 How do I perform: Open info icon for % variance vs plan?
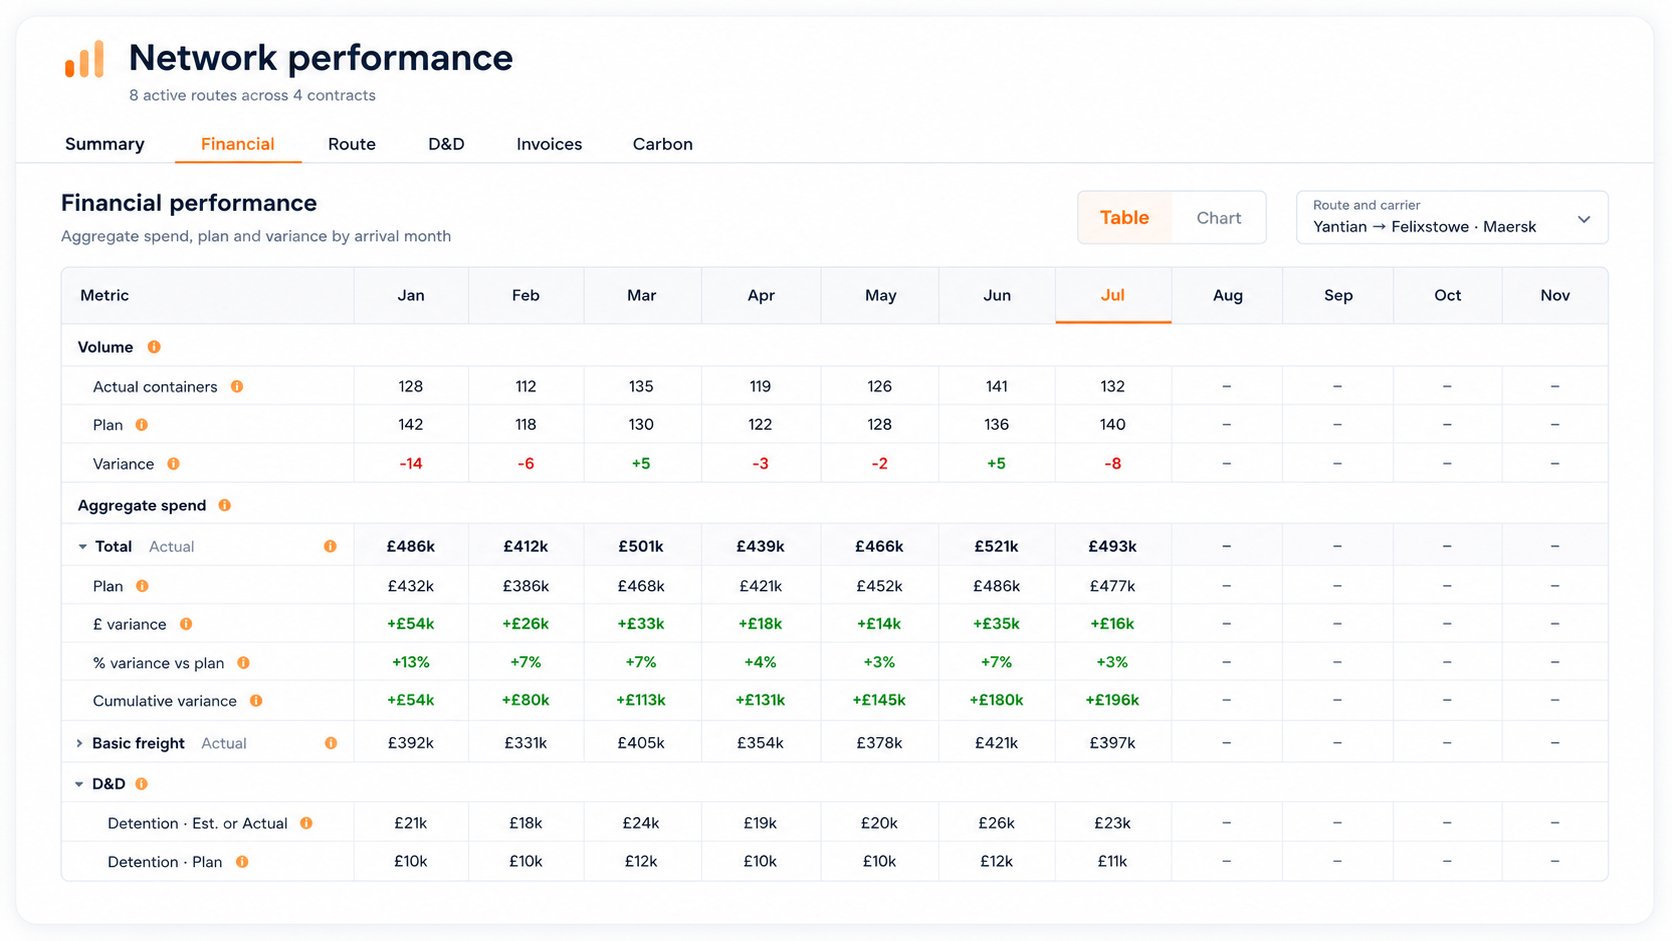point(243,663)
